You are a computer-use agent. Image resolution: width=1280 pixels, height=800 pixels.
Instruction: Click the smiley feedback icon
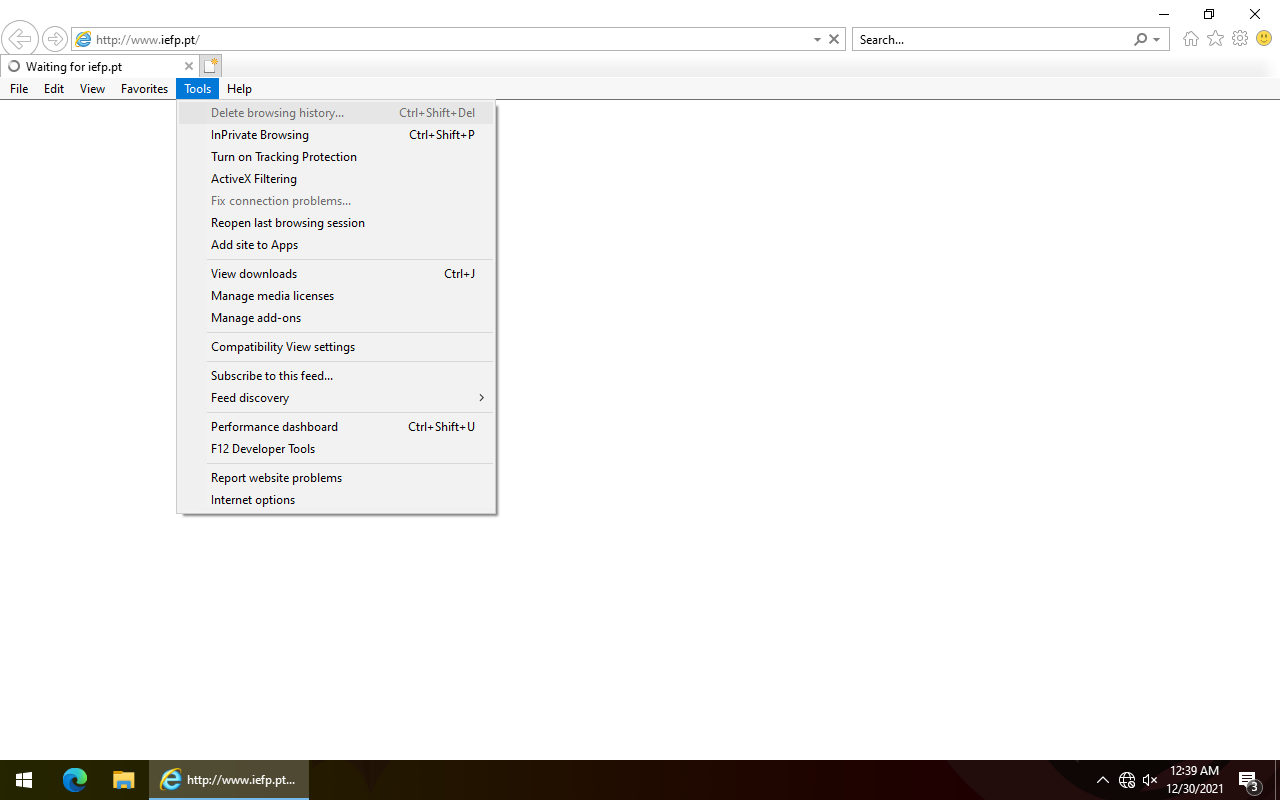click(x=1264, y=39)
